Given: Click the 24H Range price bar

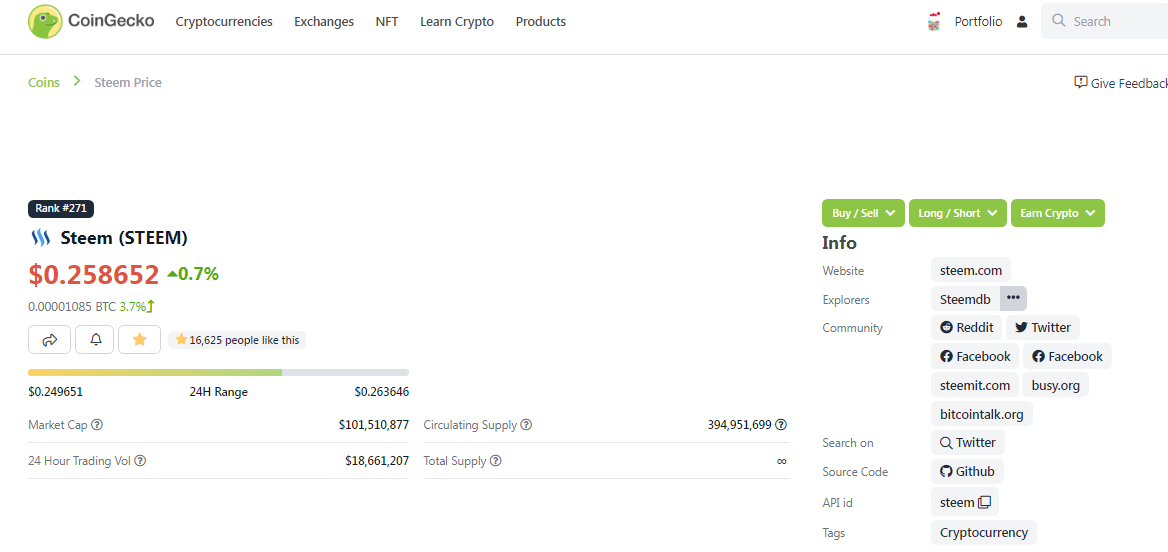Looking at the screenshot, I should point(218,372).
